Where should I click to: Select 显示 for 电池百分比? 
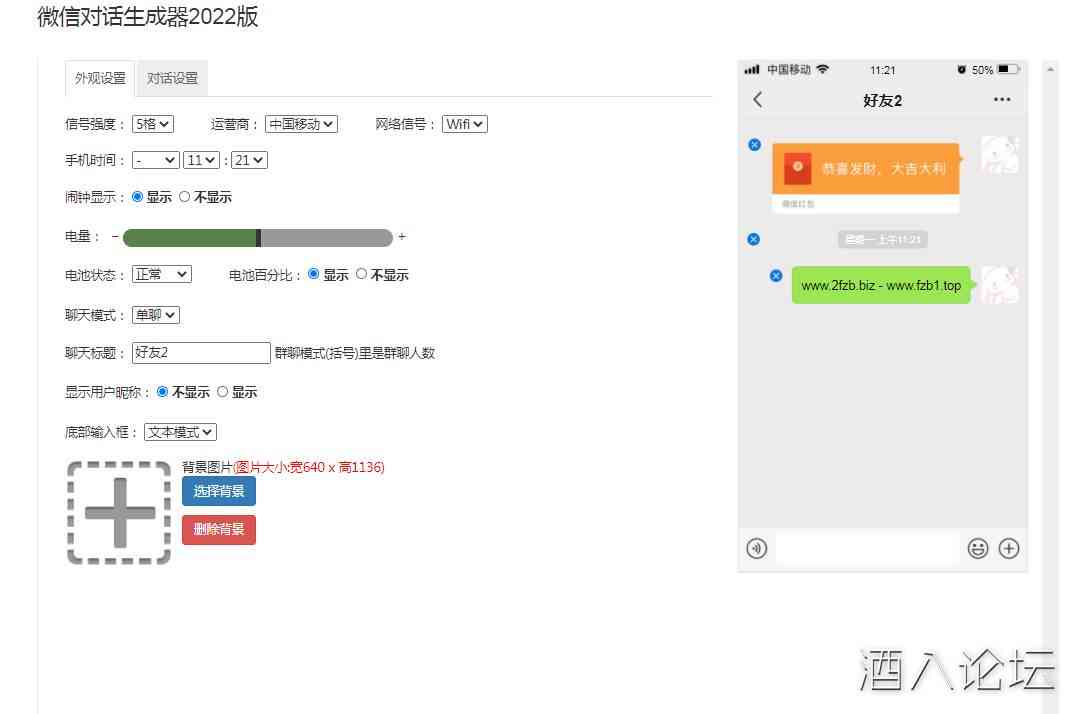tap(313, 274)
